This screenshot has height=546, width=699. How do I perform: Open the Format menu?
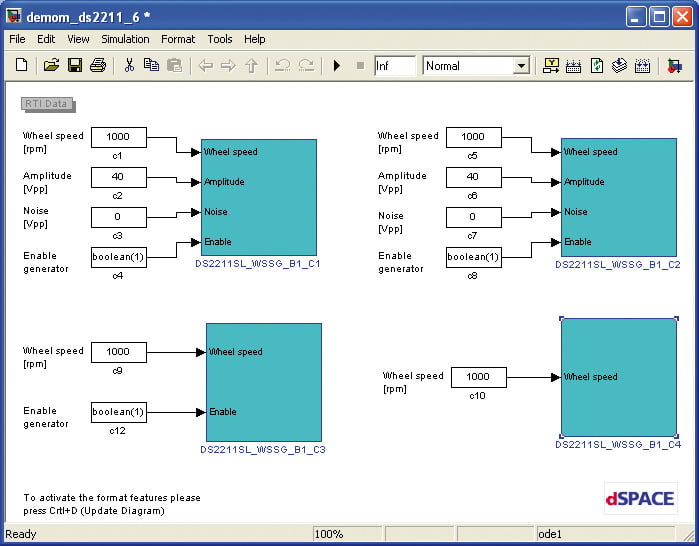click(178, 39)
